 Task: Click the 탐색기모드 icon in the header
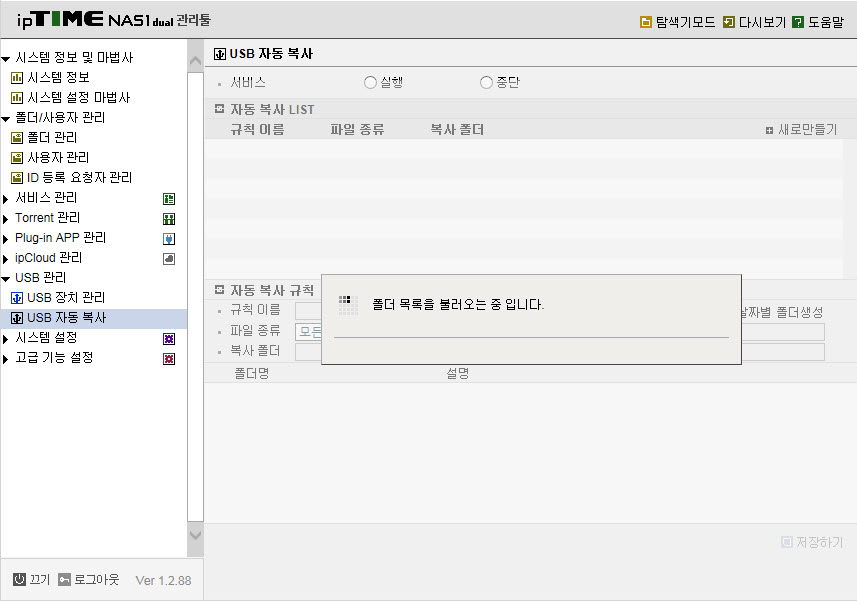(645, 22)
